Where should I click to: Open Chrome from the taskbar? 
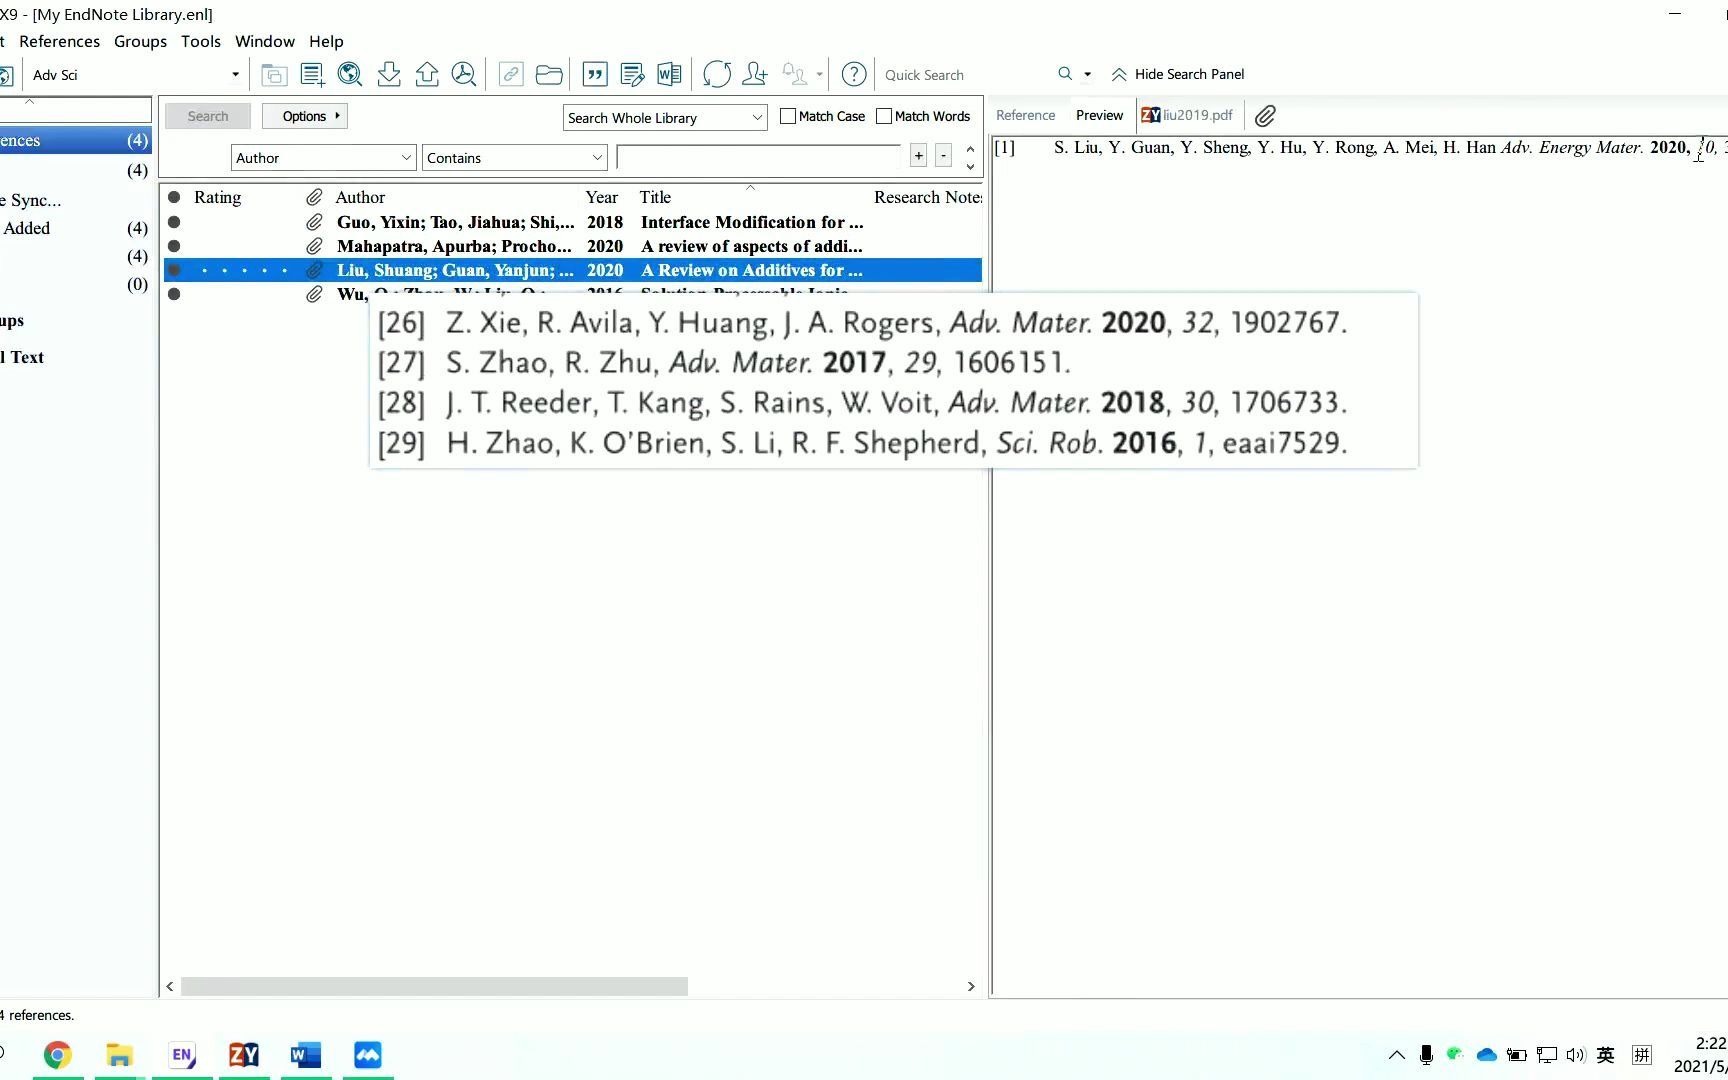(57, 1055)
